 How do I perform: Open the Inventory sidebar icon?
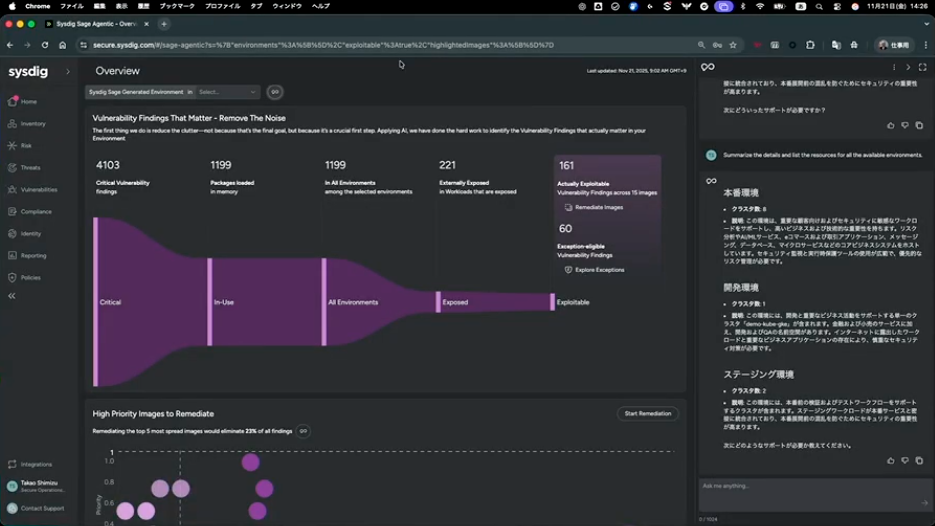pyautogui.click(x=12, y=123)
